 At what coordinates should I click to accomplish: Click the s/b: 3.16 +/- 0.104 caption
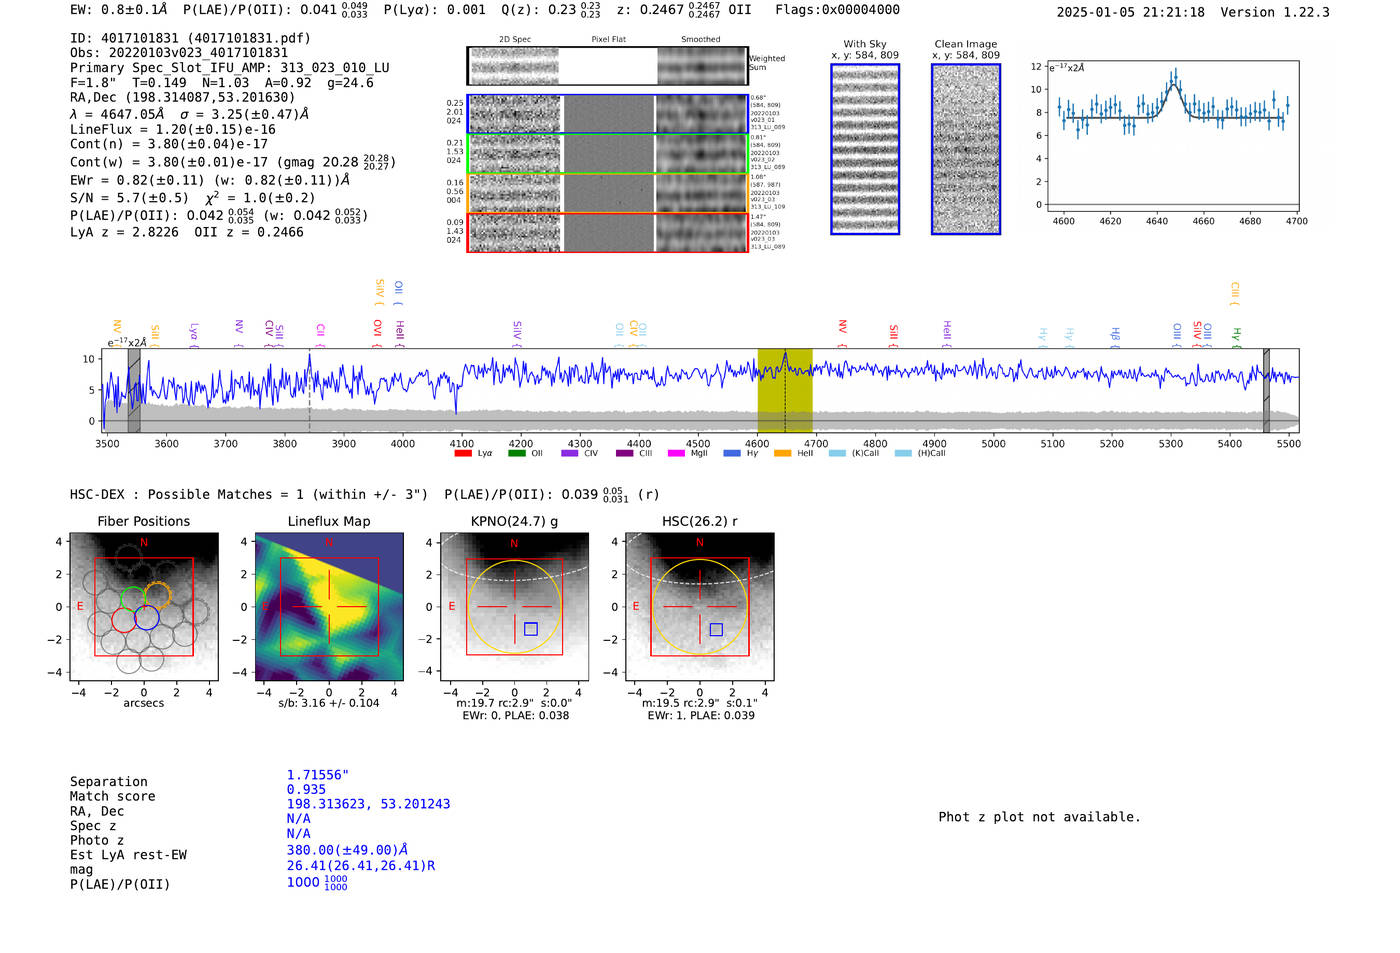(329, 703)
